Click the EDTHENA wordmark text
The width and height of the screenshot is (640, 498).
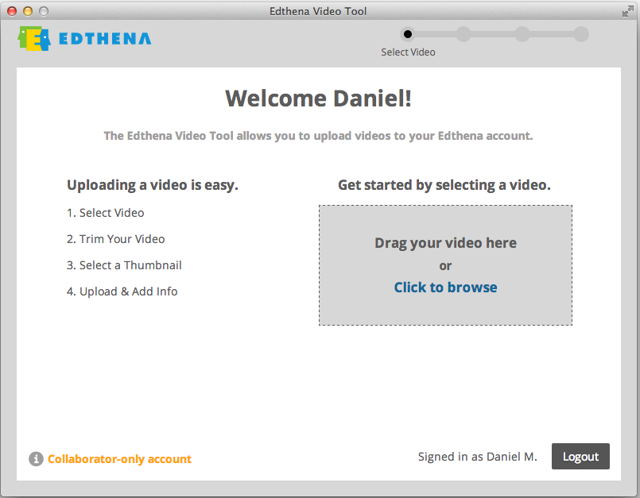pos(105,38)
